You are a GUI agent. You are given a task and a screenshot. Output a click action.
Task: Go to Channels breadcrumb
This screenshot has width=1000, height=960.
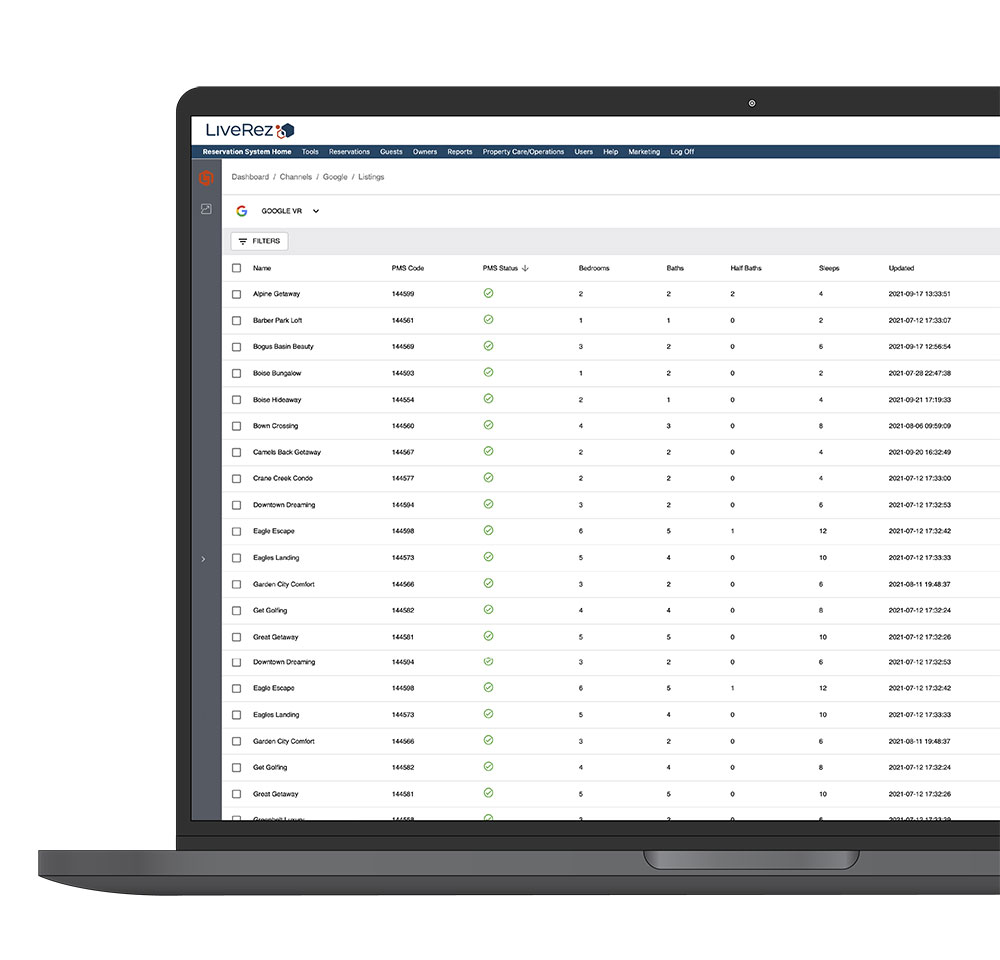point(296,177)
